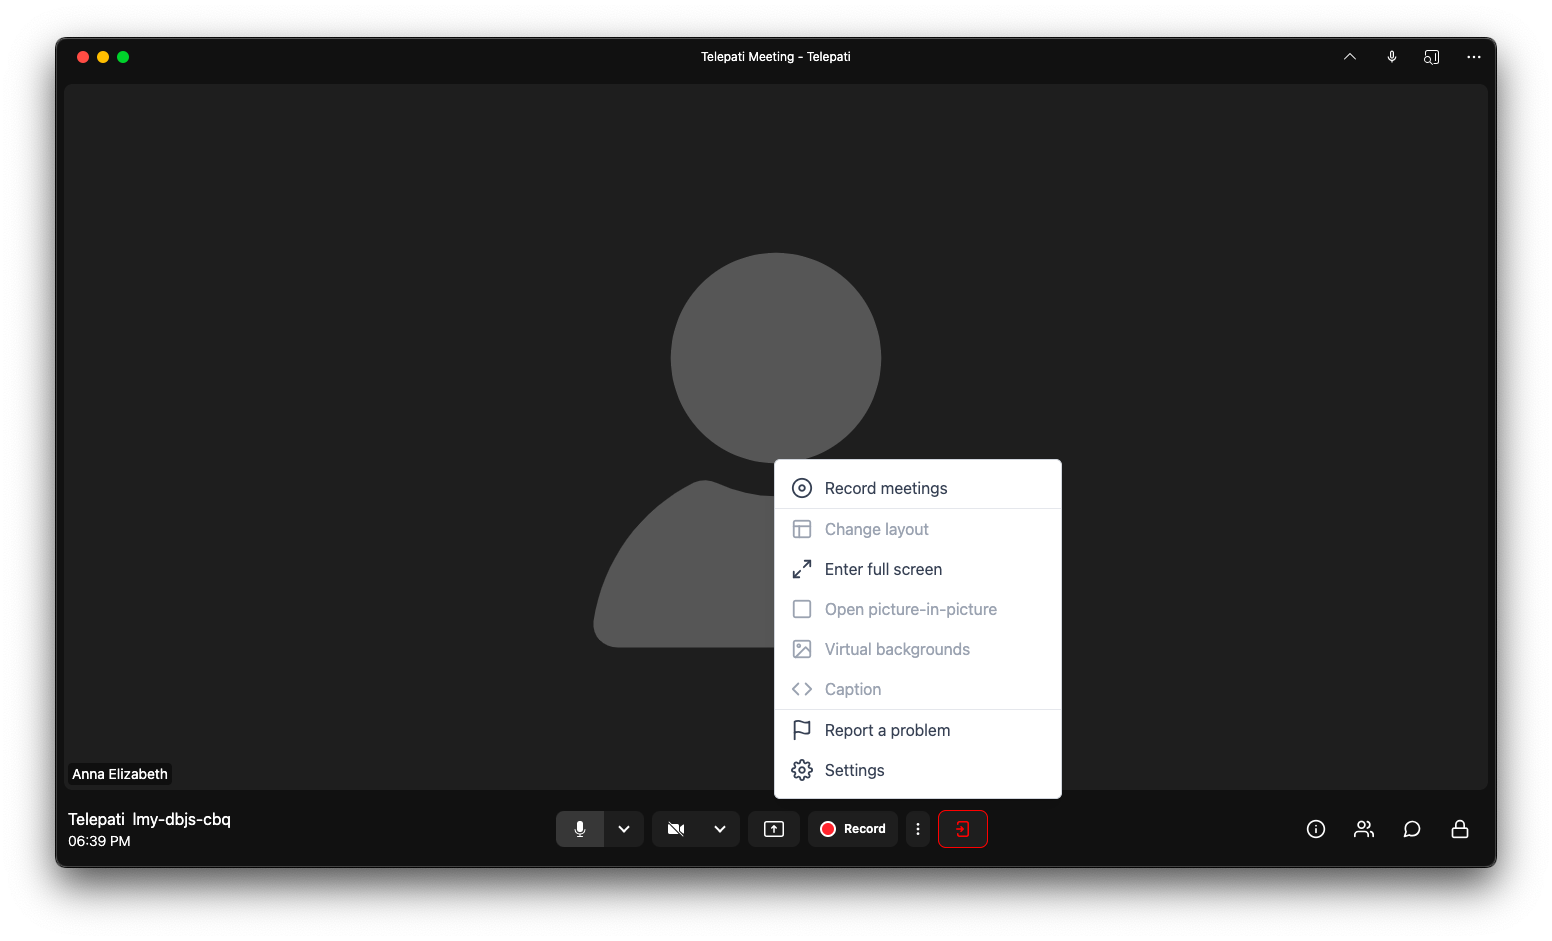The width and height of the screenshot is (1552, 941).
Task: Collapse using title bar up chevron
Action: point(1350,57)
